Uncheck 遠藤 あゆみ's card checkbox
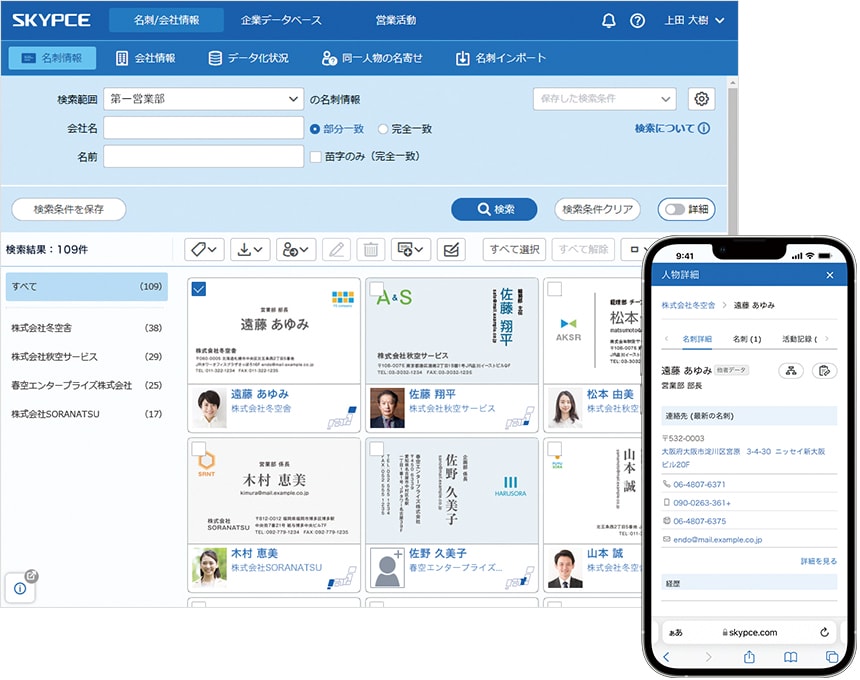This screenshot has height=680, width=860. tap(199, 288)
